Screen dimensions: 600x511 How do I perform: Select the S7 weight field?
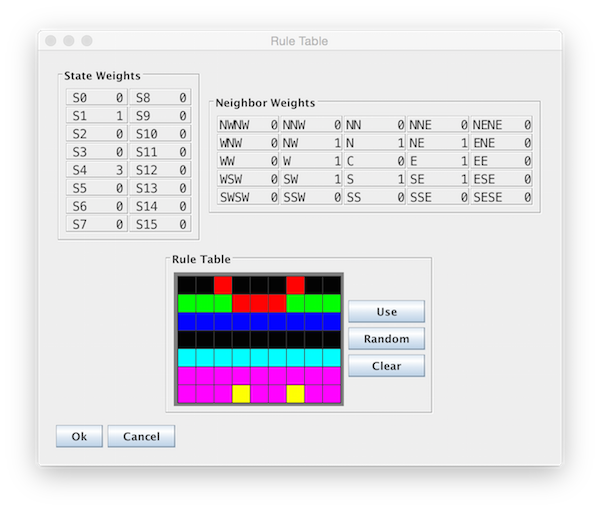[x=97, y=224]
